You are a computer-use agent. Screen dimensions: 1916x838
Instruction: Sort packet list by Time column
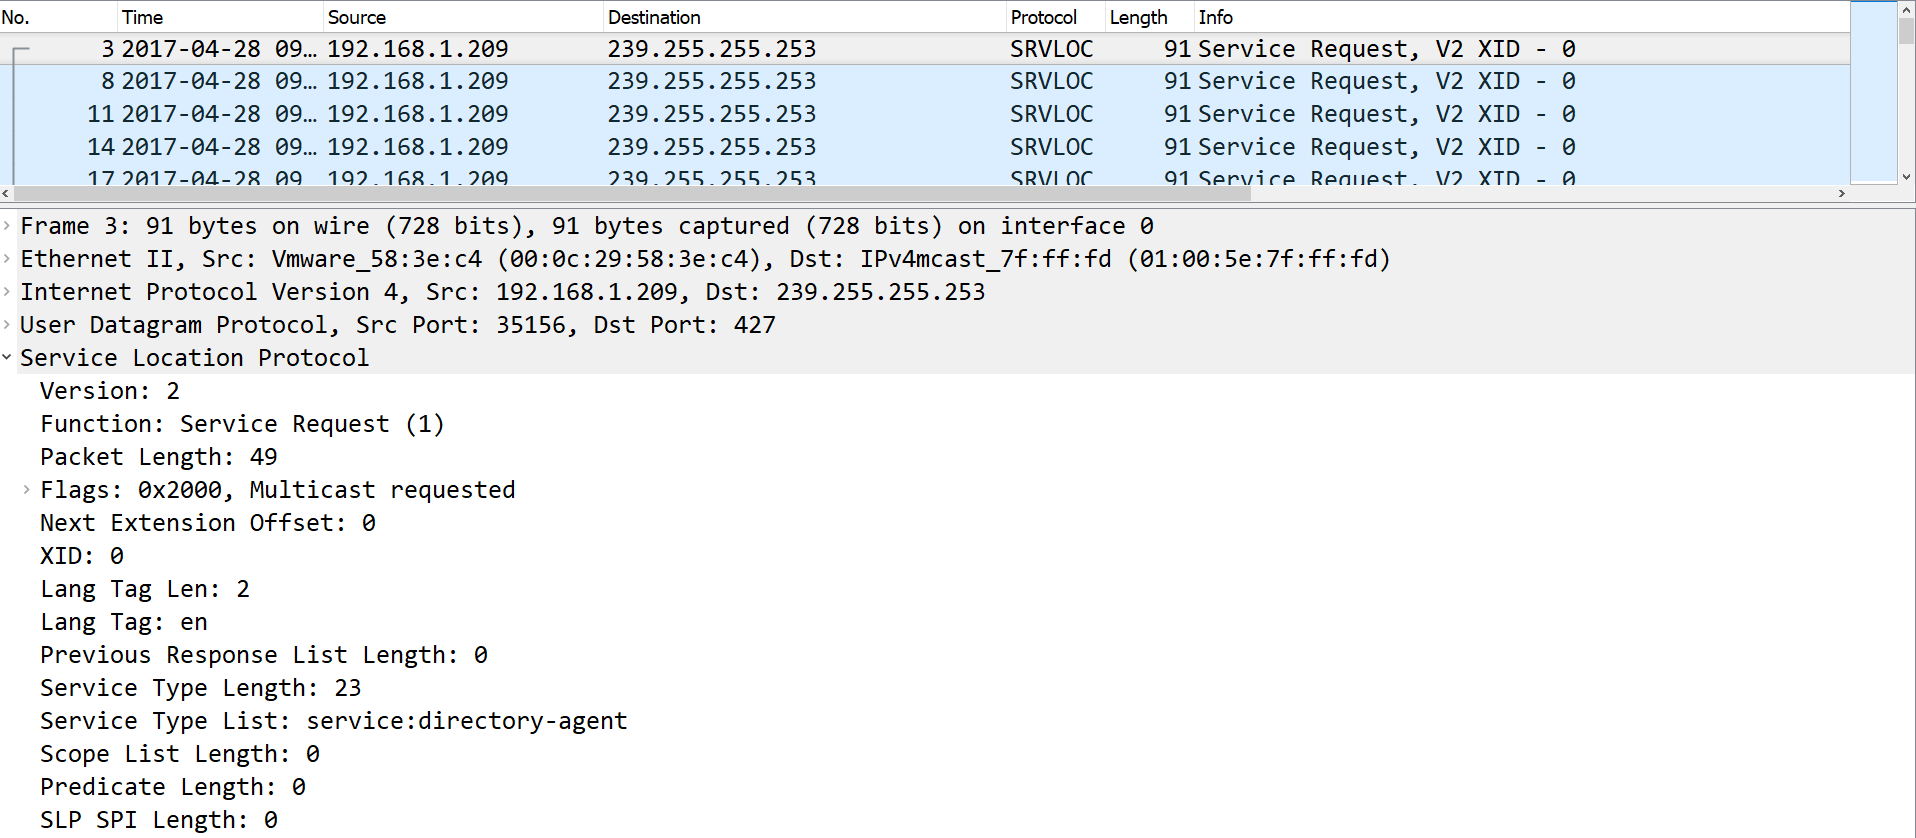221,17
